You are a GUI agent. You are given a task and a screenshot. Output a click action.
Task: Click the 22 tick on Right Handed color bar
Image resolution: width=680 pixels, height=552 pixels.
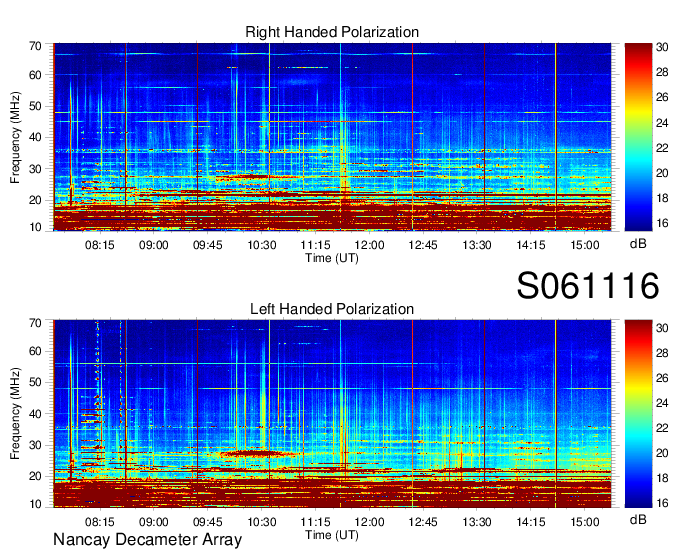tap(662, 148)
